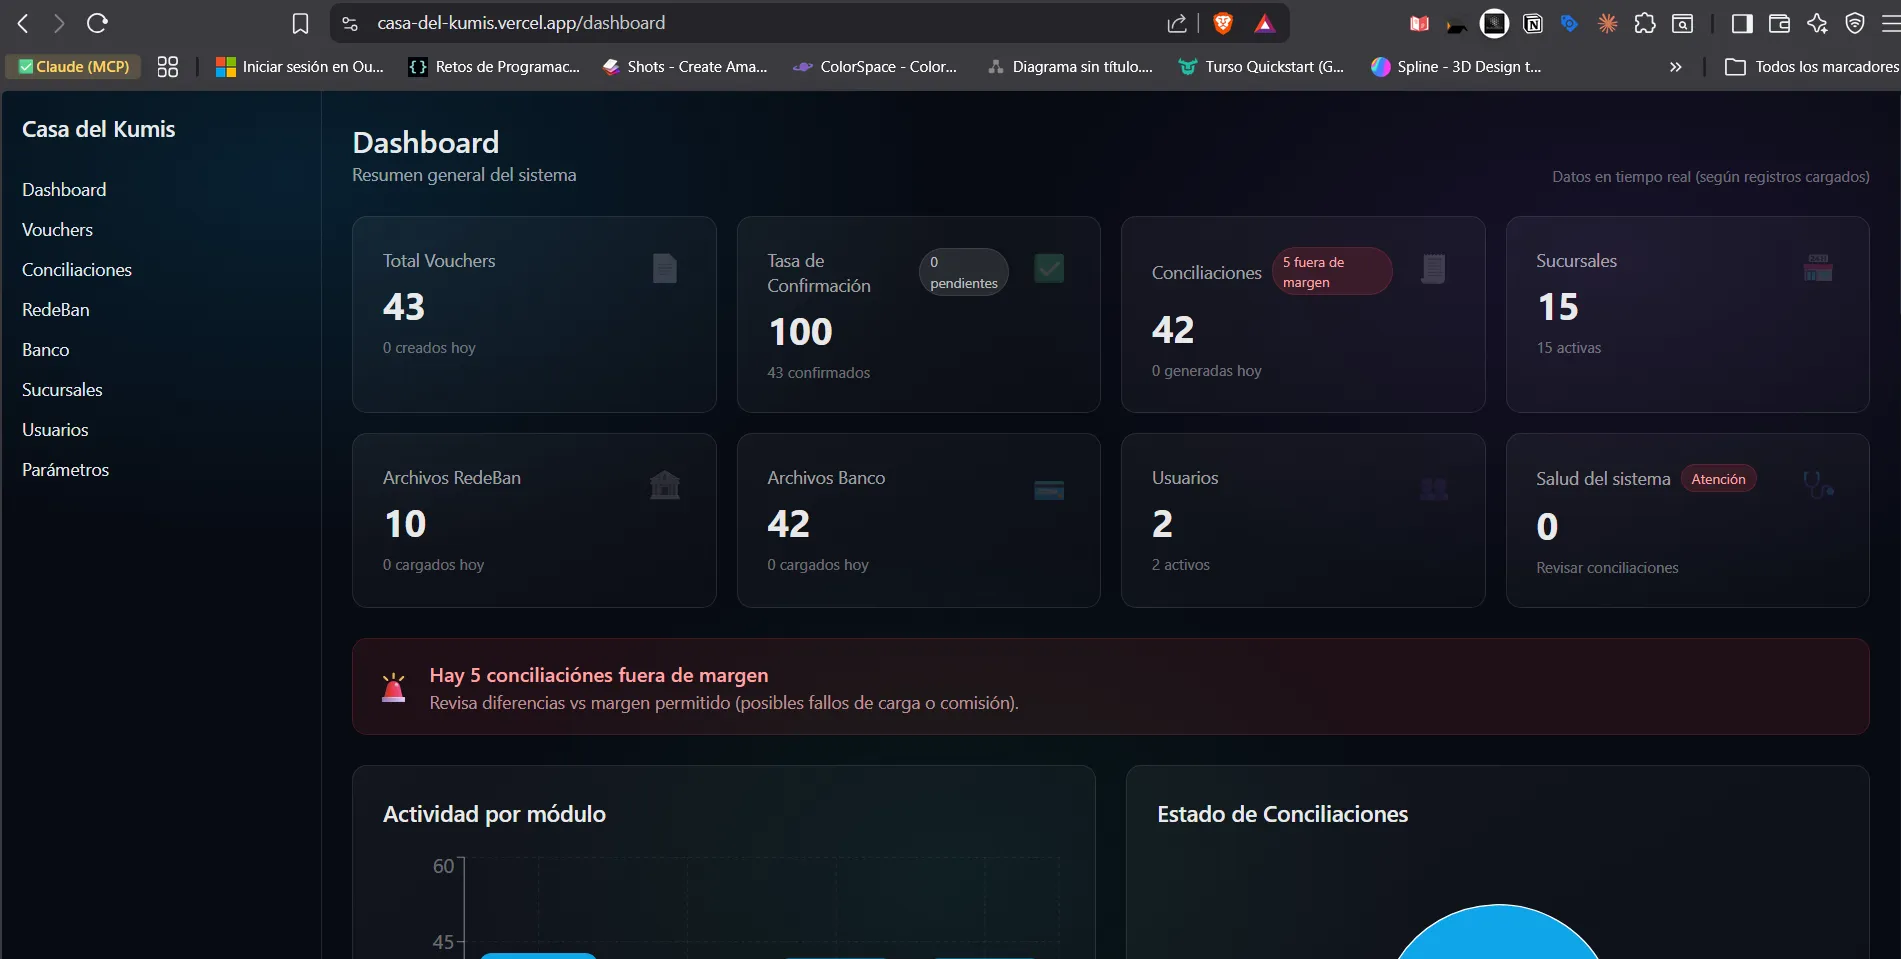View site information icon in address bar
Image resolution: width=1901 pixels, height=959 pixels.
(350, 23)
